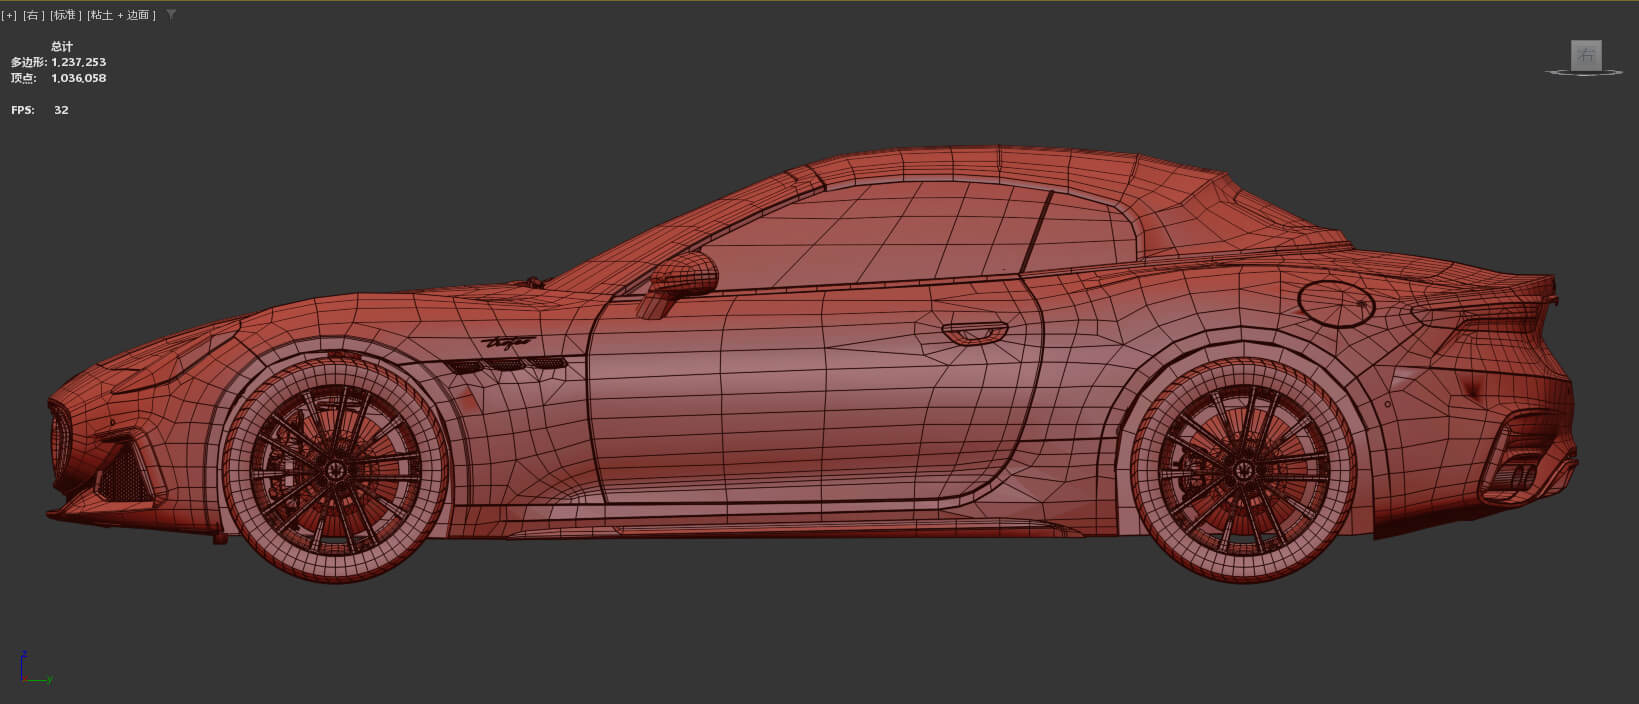Viewport: 1639px width, 704px height.
Task: Open the [标准] viewport standards menu
Action: (66, 15)
